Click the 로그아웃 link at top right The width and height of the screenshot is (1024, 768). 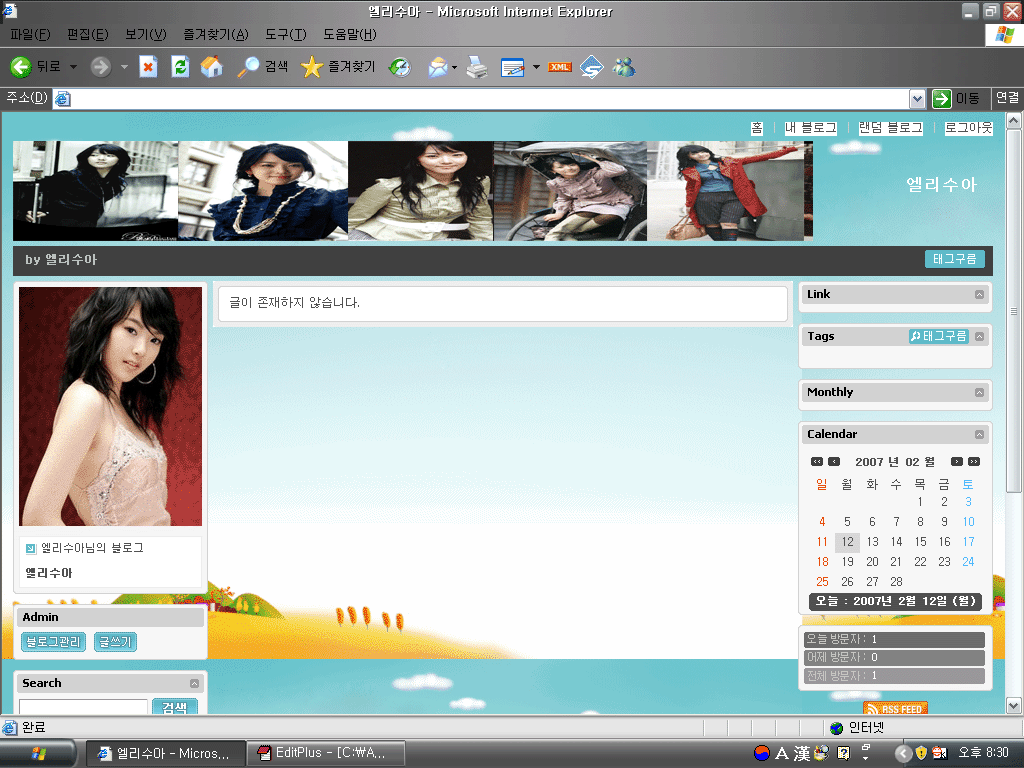tap(968, 128)
